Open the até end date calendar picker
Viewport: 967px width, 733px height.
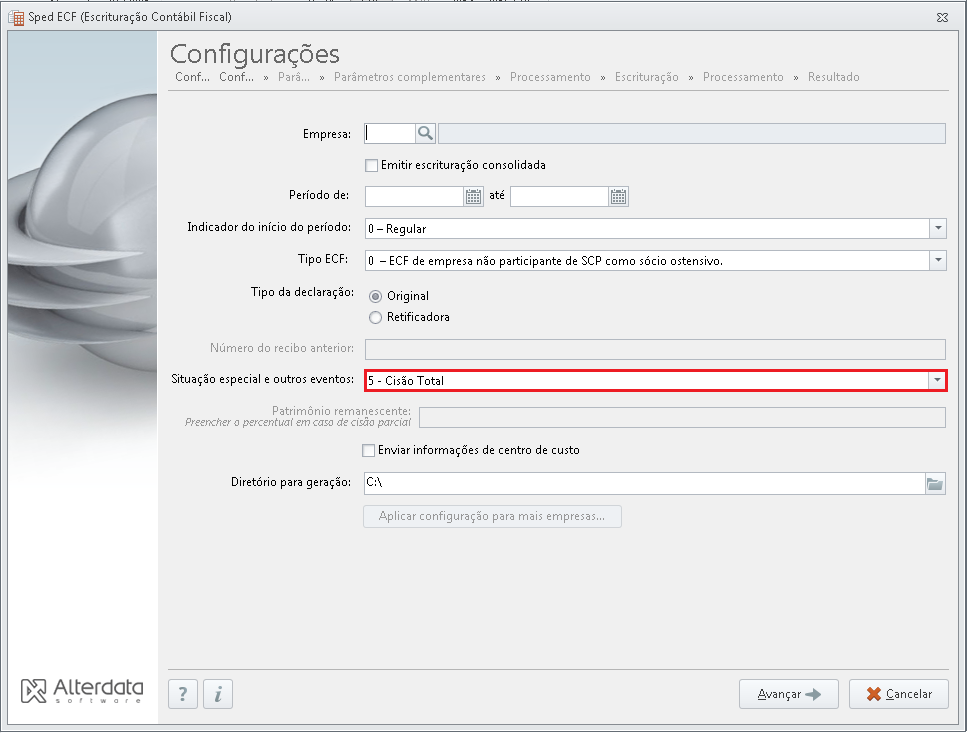tap(618, 197)
